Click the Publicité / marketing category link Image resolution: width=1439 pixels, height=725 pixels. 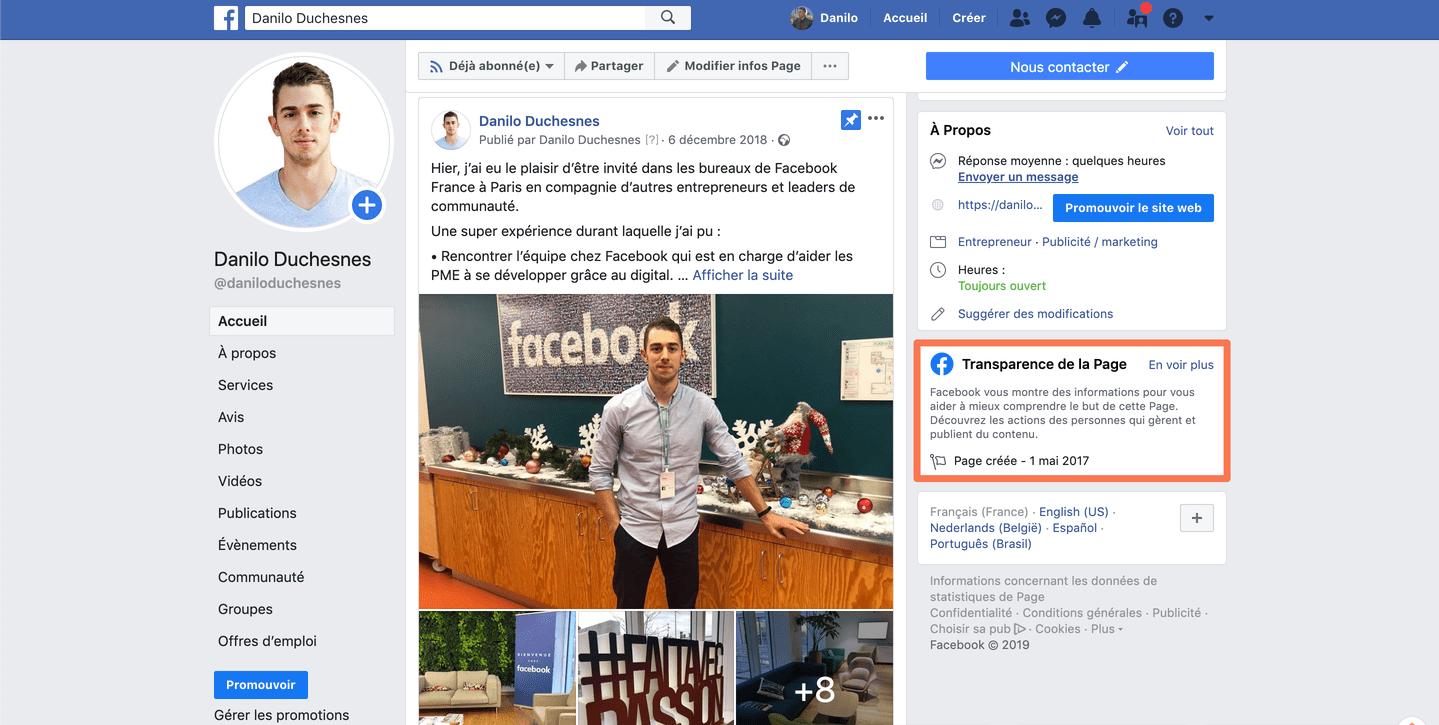tap(1100, 242)
